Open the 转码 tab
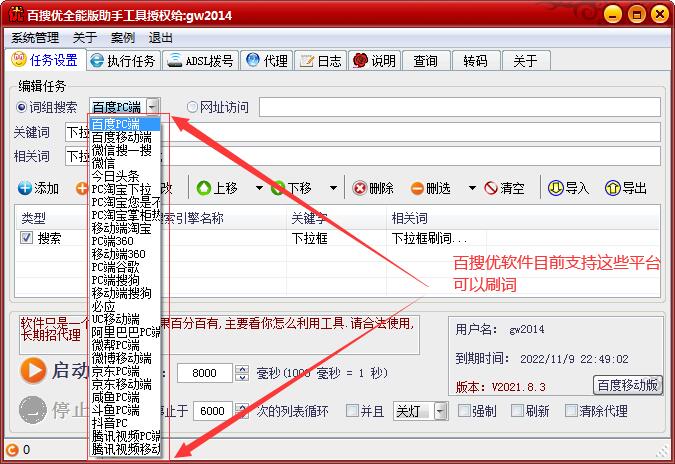Image resolution: width=675 pixels, height=464 pixels. (x=476, y=61)
